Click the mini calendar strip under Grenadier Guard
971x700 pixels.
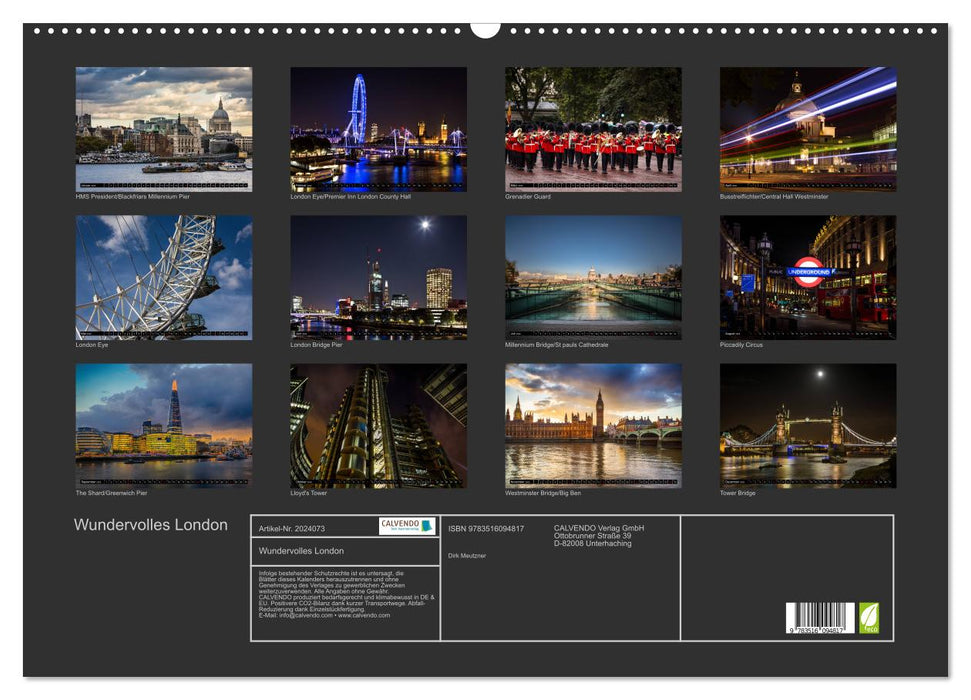click(593, 183)
